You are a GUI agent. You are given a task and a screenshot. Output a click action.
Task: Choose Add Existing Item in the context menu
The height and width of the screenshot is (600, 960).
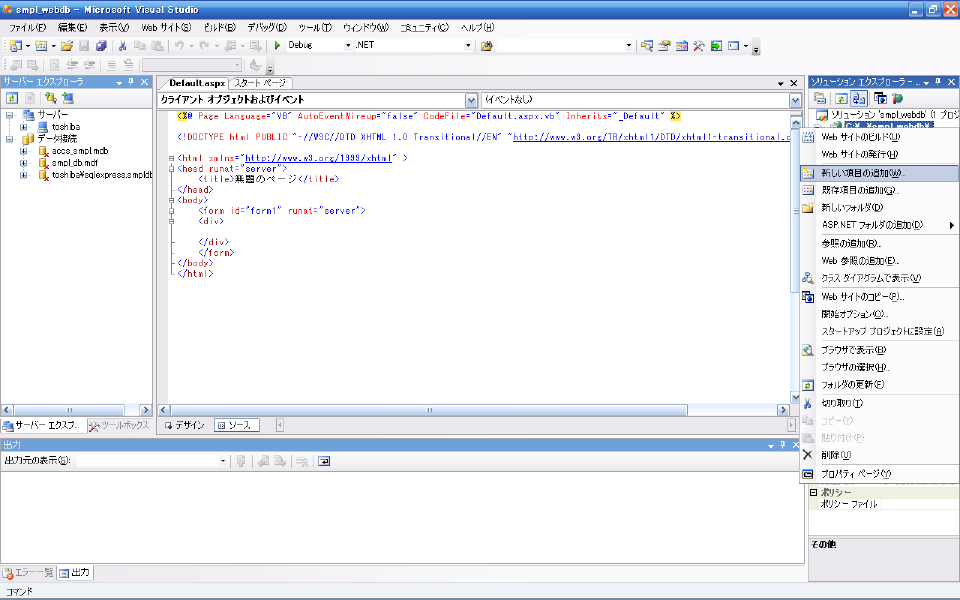click(879, 190)
